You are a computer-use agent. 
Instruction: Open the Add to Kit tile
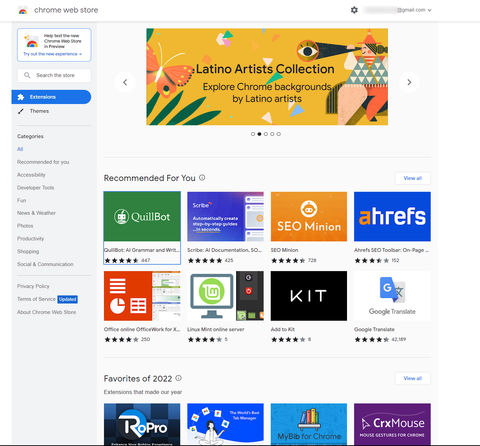pyautogui.click(x=309, y=307)
